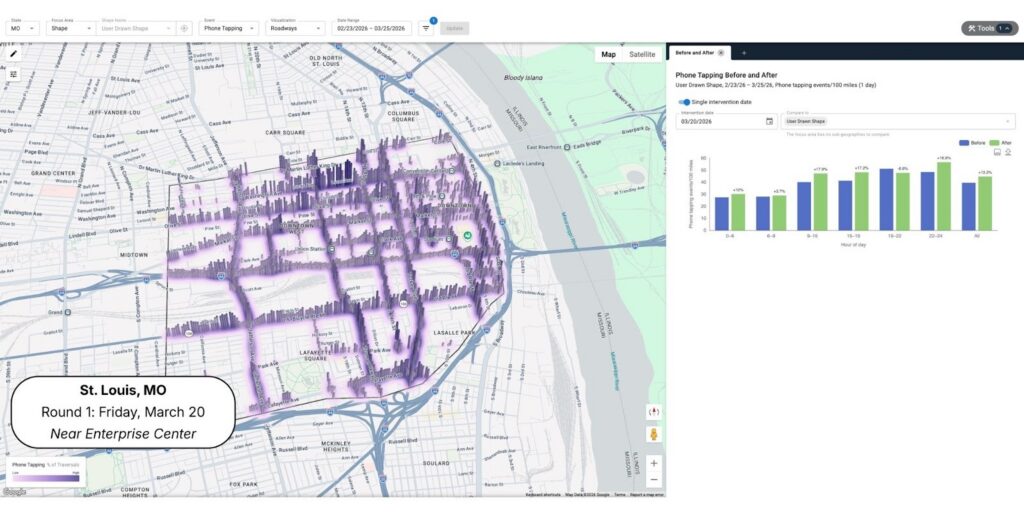Open the intervention date calendar picker
The height and width of the screenshot is (512, 1024).
pyautogui.click(x=769, y=121)
